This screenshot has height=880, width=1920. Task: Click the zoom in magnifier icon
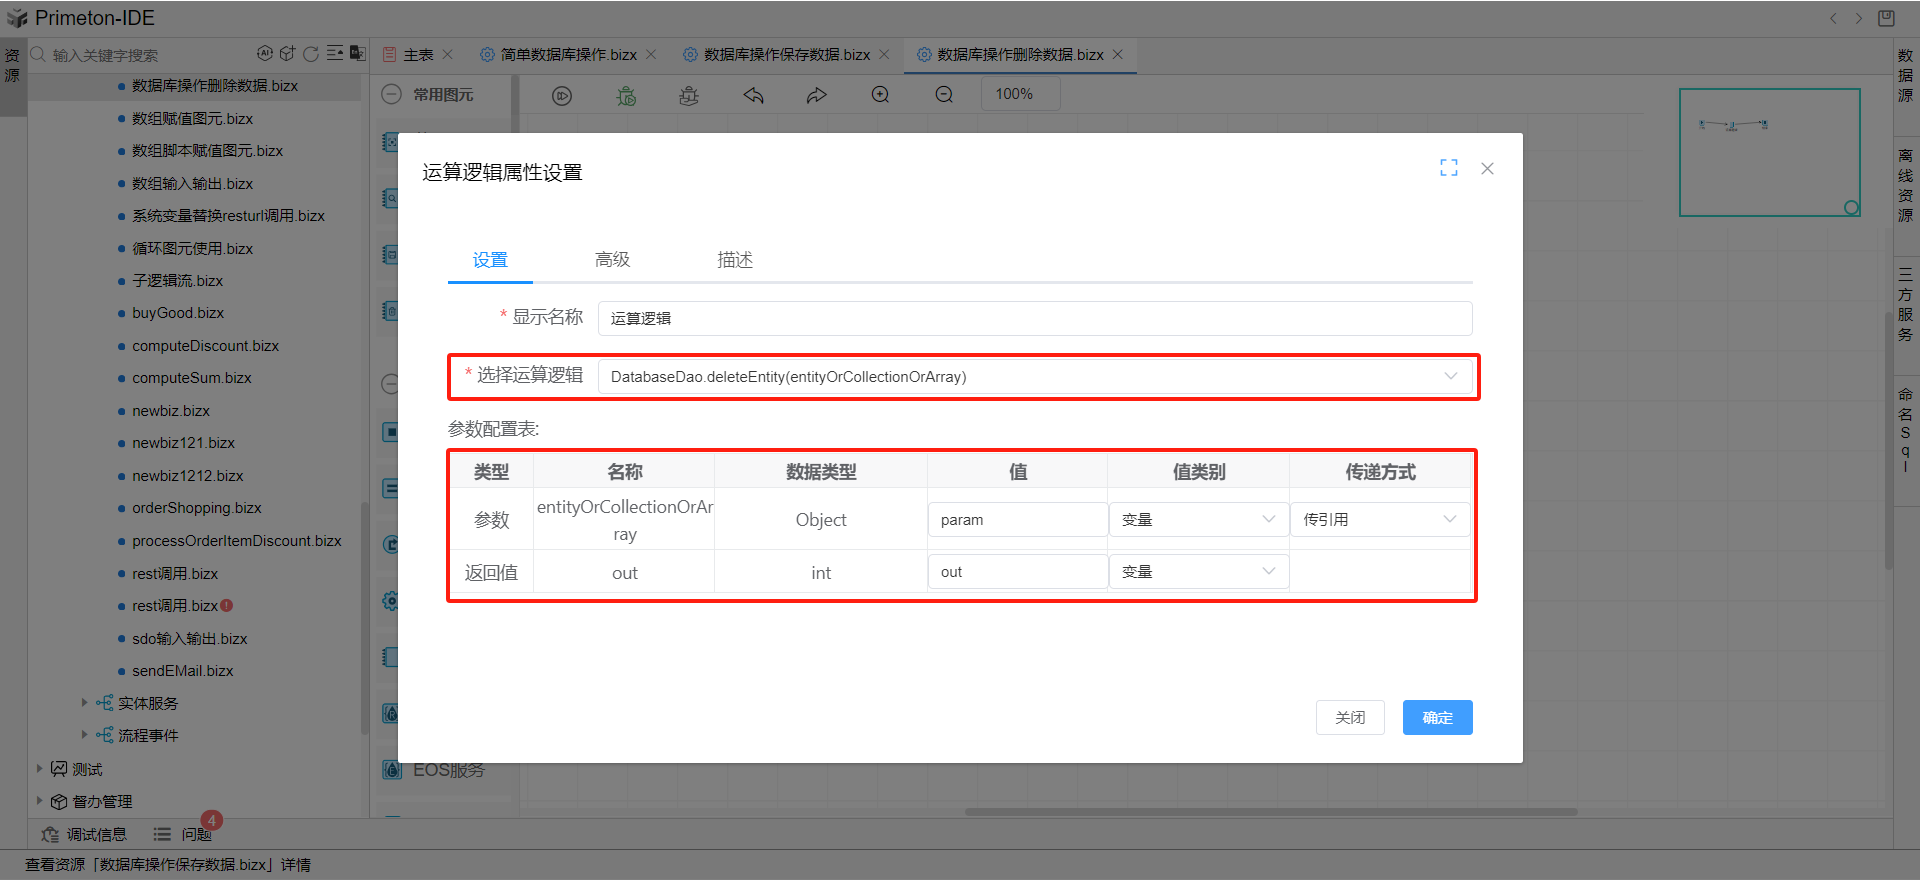tap(880, 95)
